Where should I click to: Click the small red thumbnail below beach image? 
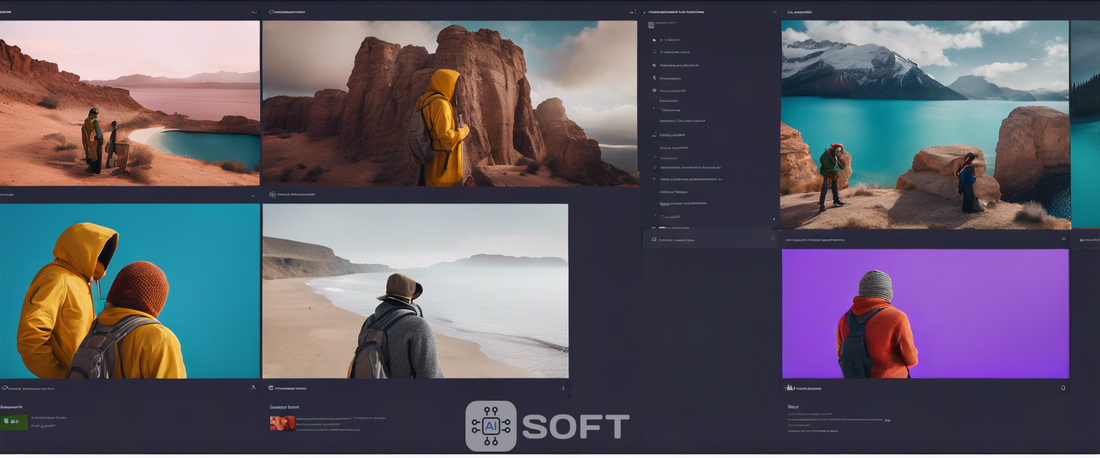click(282, 423)
